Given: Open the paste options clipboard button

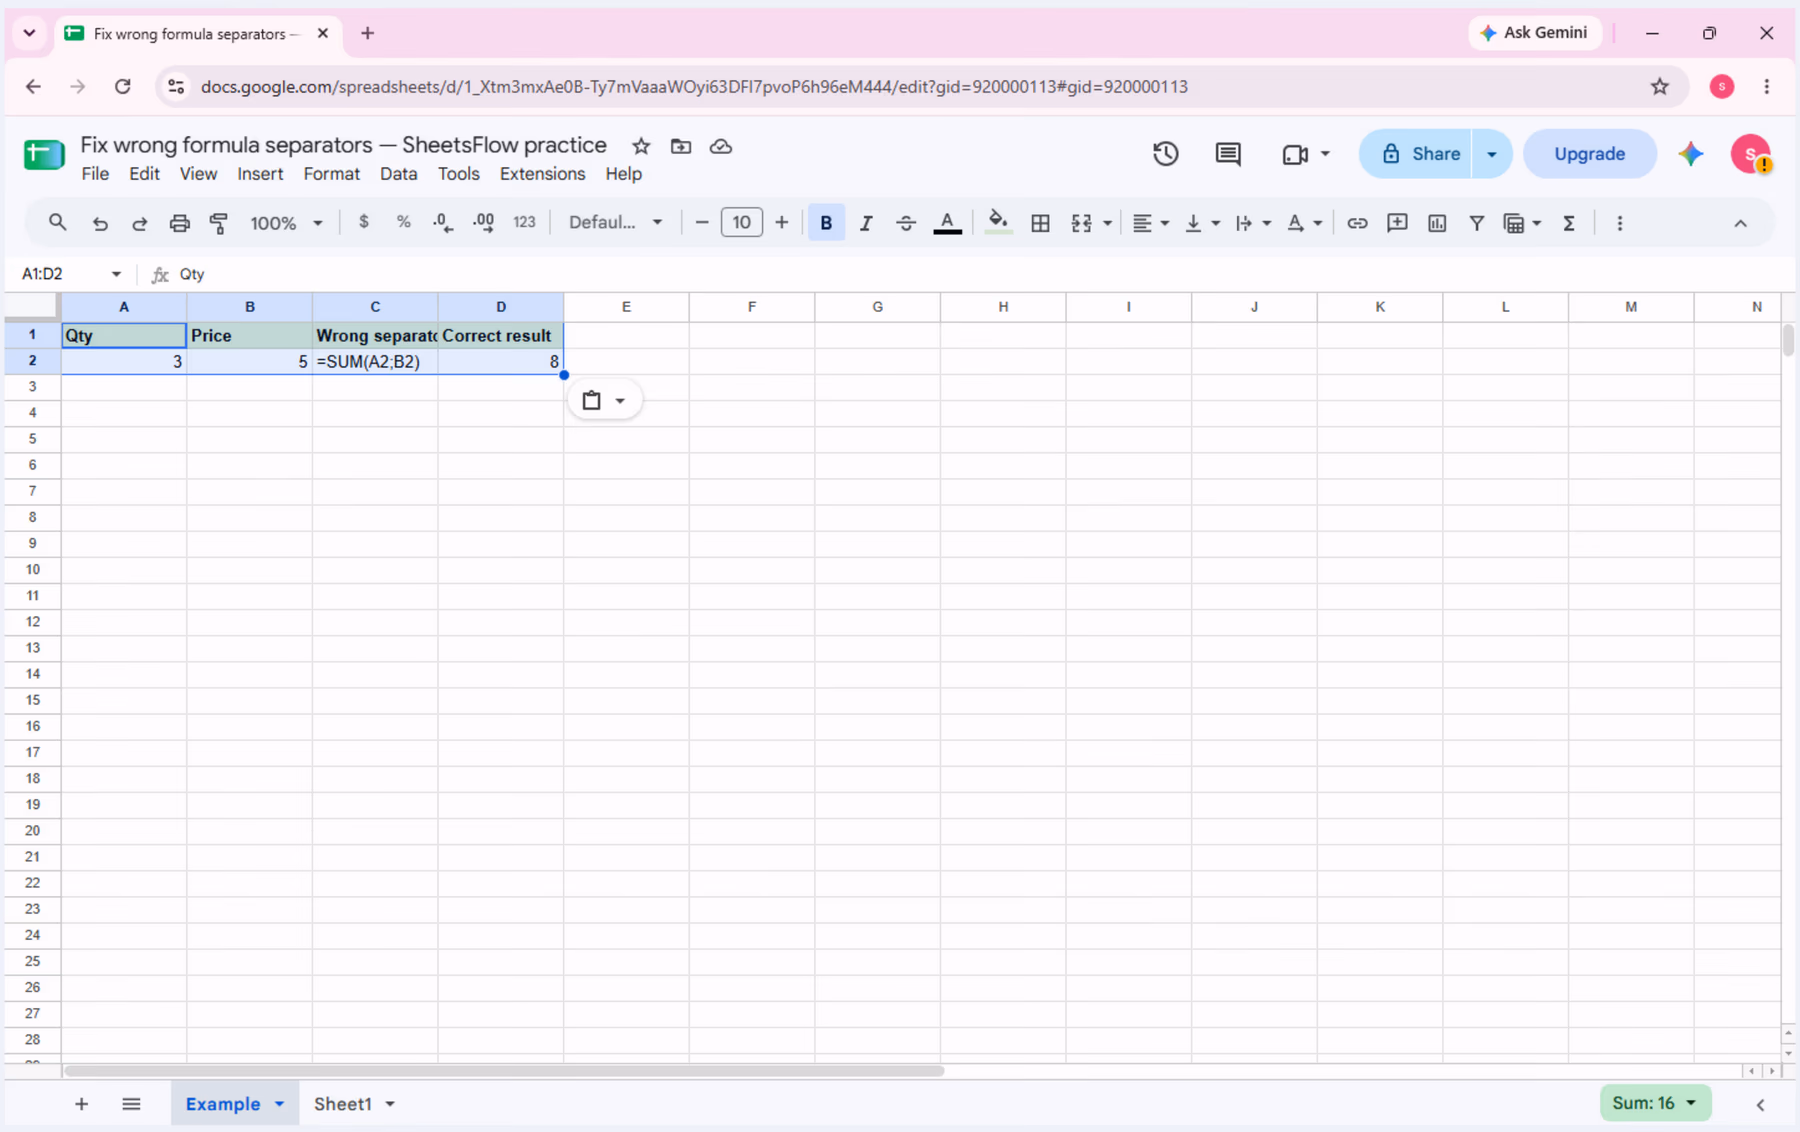Looking at the screenshot, I should coord(604,401).
